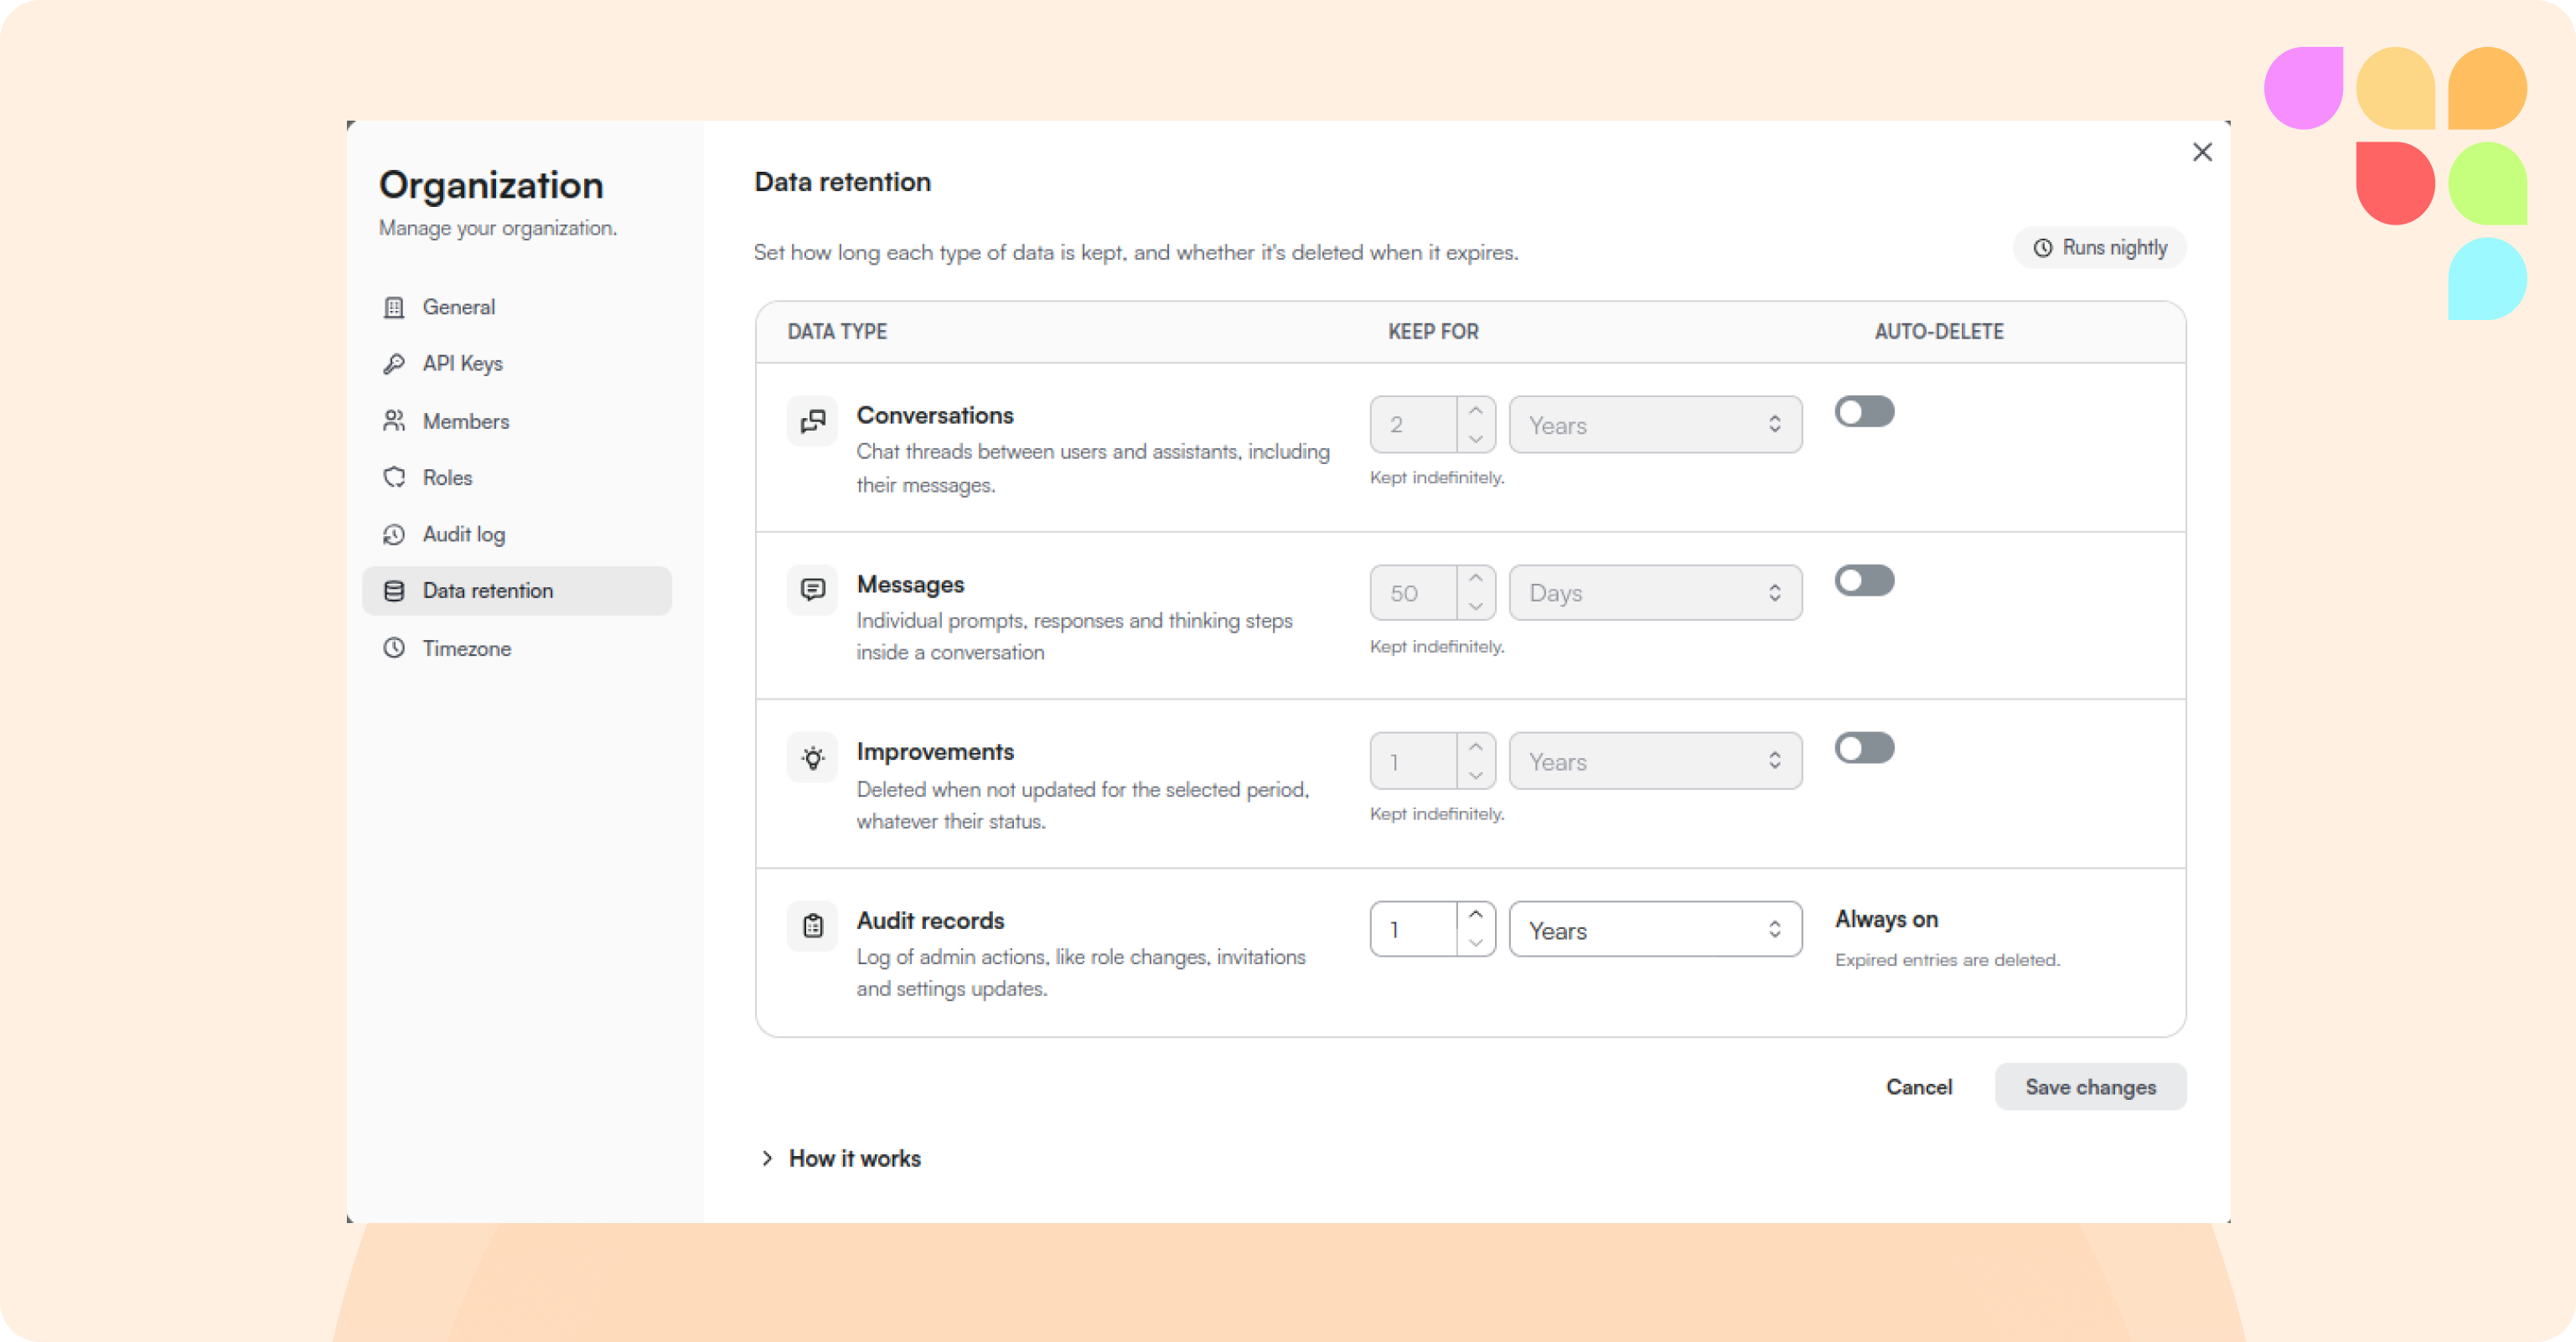Click the 'DATA TYPE' column header
This screenshot has height=1342, width=2576.
(x=837, y=332)
